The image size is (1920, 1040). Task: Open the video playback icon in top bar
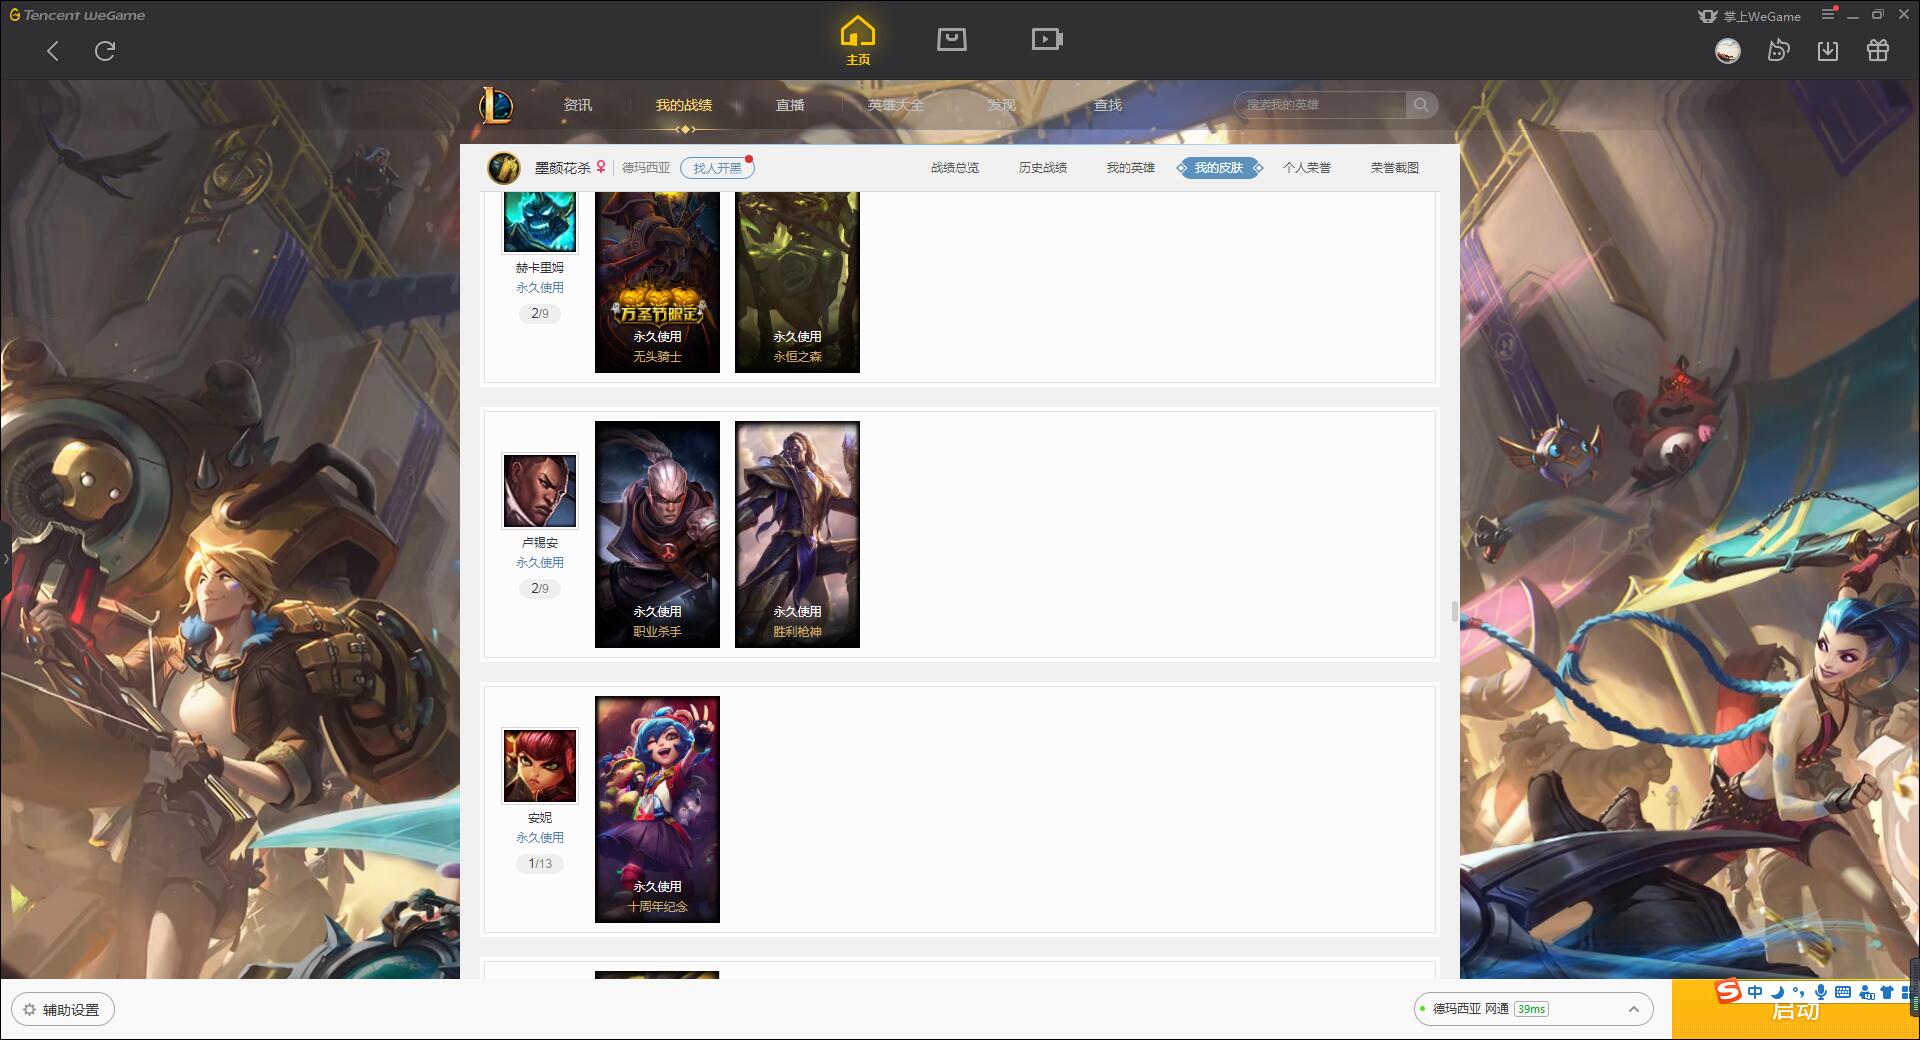coord(1047,39)
